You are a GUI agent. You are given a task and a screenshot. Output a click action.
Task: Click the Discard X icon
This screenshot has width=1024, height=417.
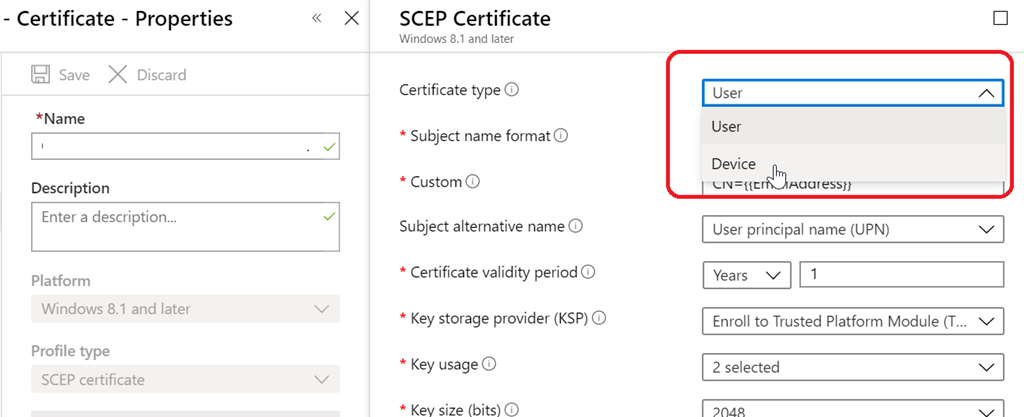pos(118,75)
